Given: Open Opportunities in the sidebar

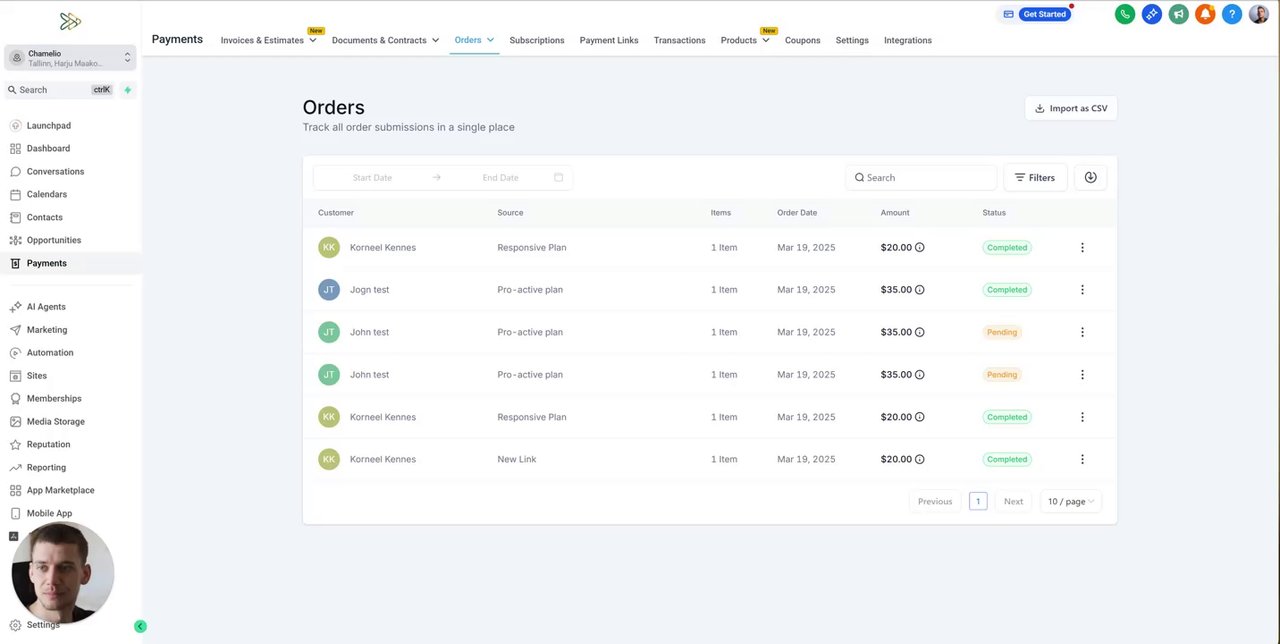Looking at the screenshot, I should [x=54, y=240].
